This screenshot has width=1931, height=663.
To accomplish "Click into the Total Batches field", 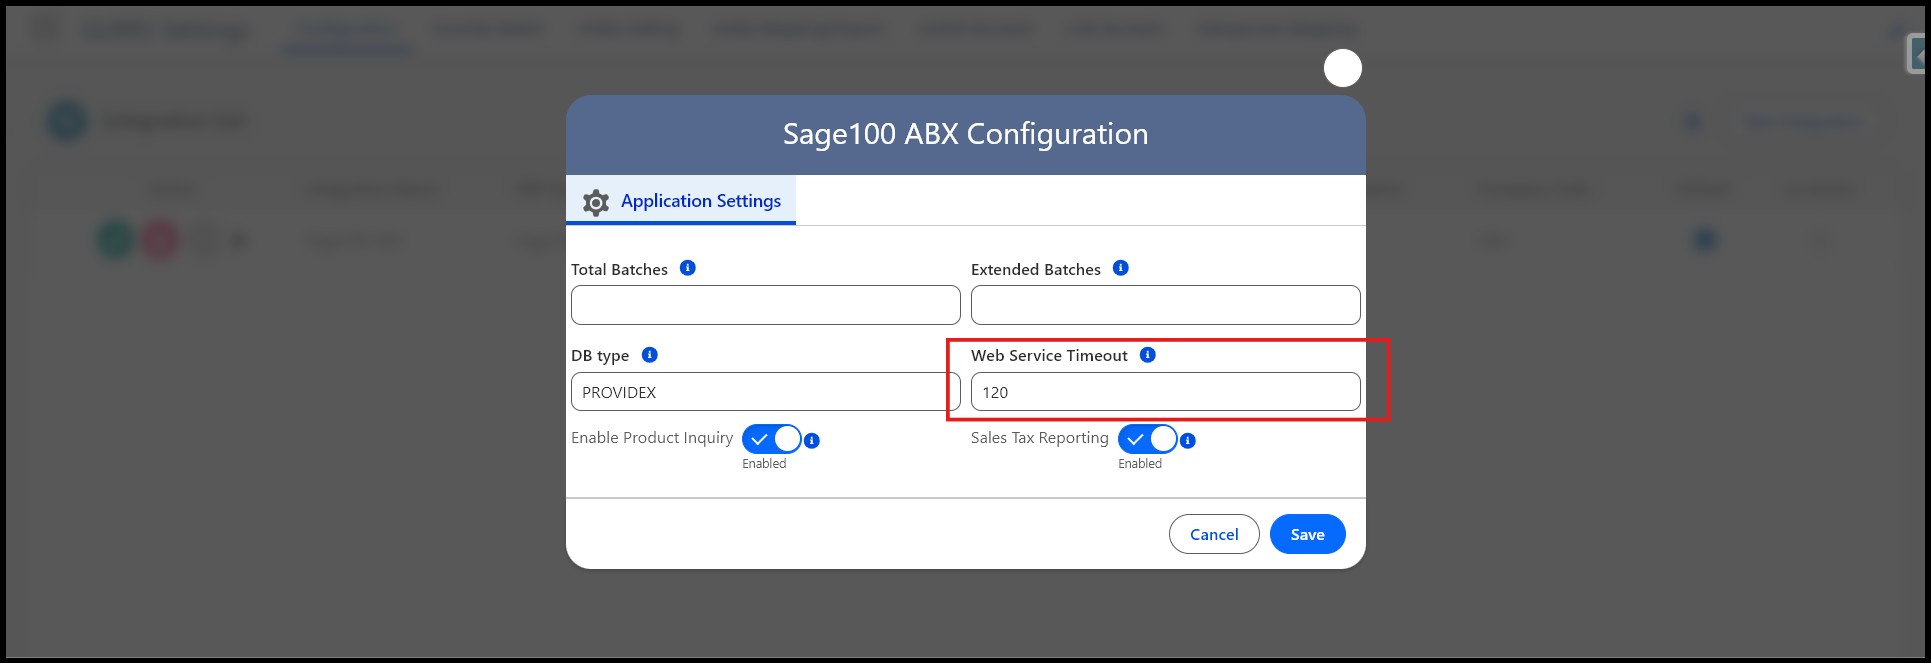I will (765, 305).
